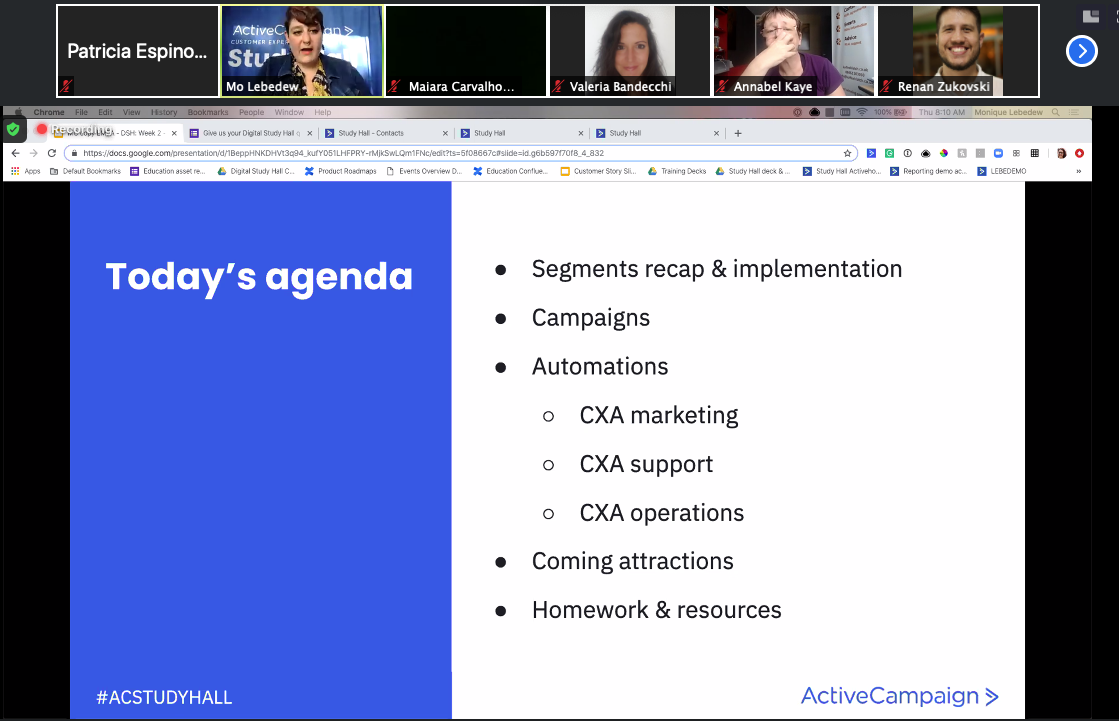Open the Product Roadmaps bookmark
This screenshot has height=721, width=1119.
pos(340,171)
